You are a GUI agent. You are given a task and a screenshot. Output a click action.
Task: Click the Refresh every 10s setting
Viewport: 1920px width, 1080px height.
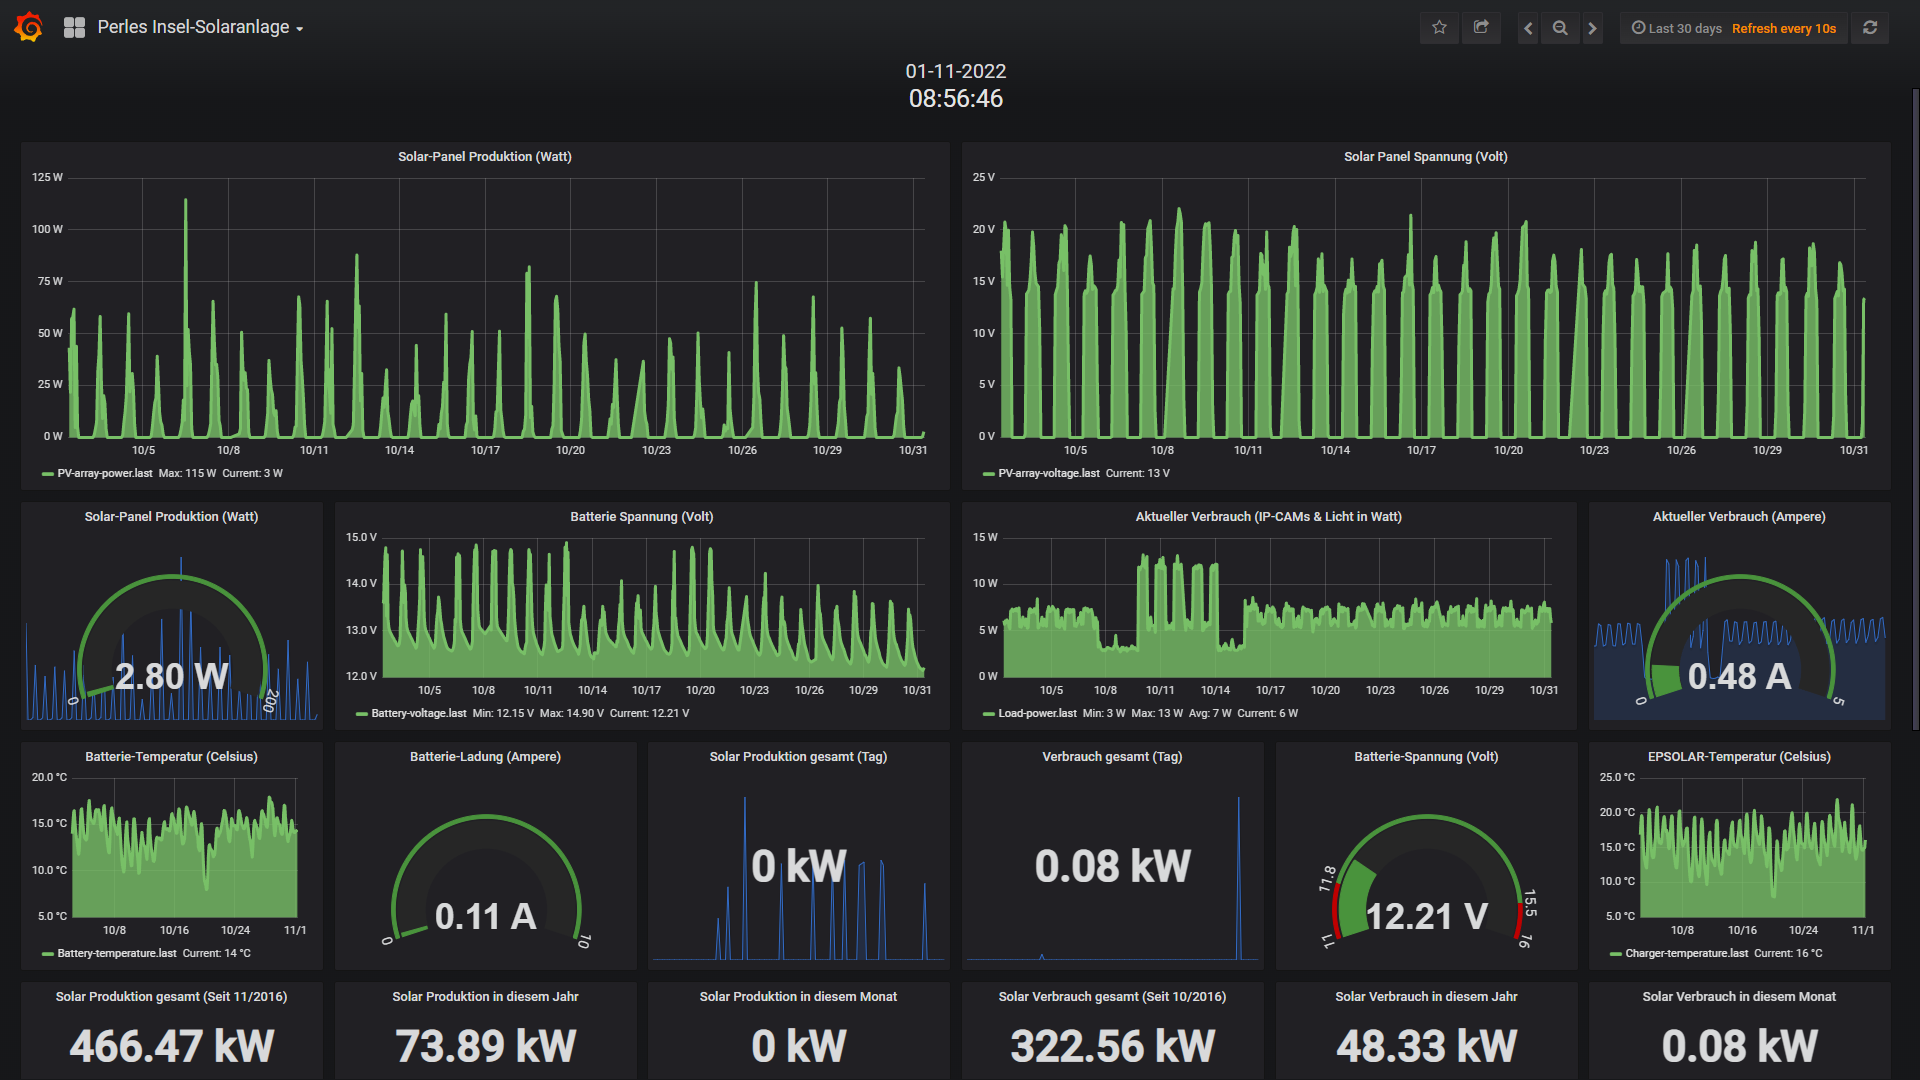pos(1784,28)
